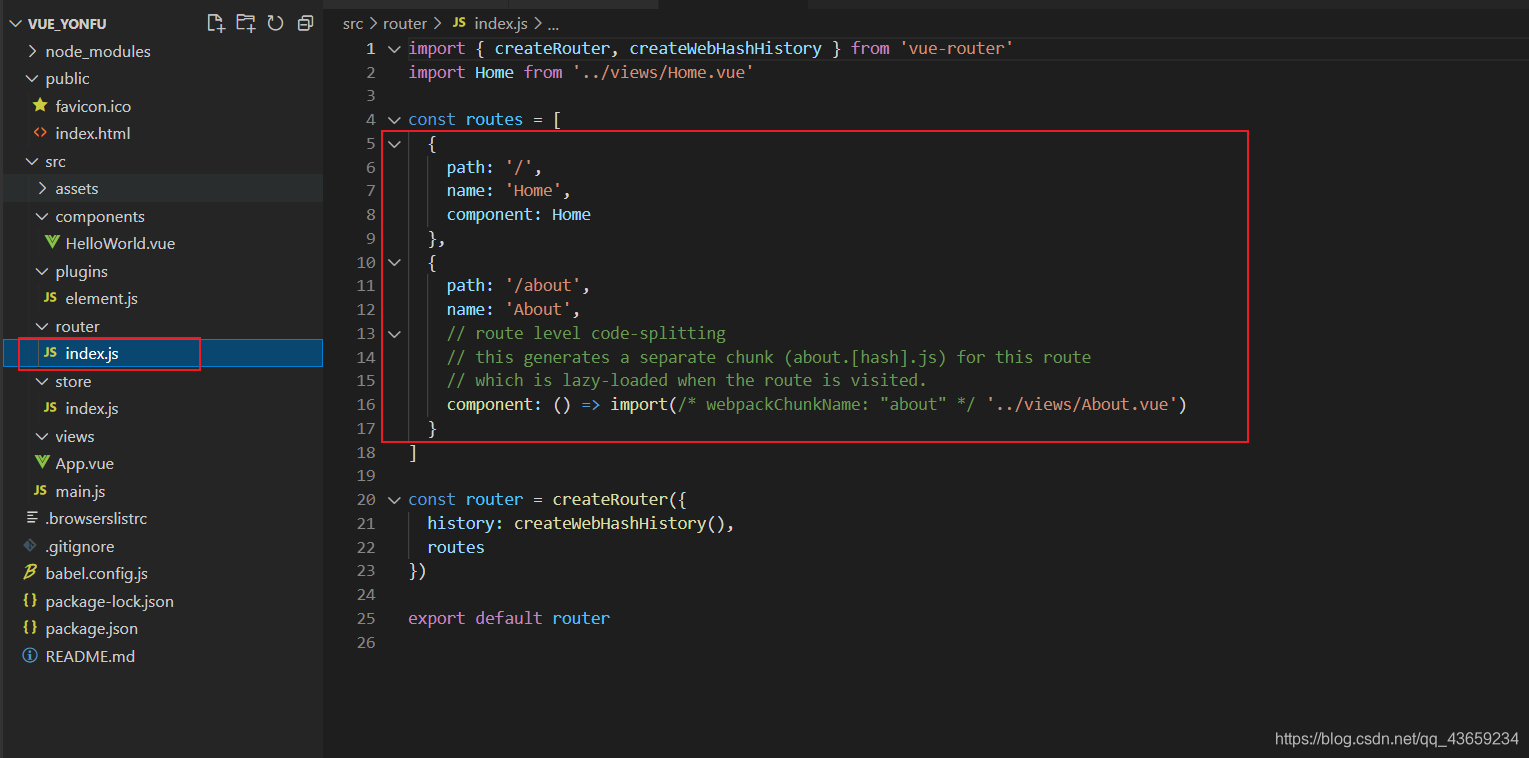Click line number 18 in the gutter
This screenshot has width=1529, height=758.
365,452
